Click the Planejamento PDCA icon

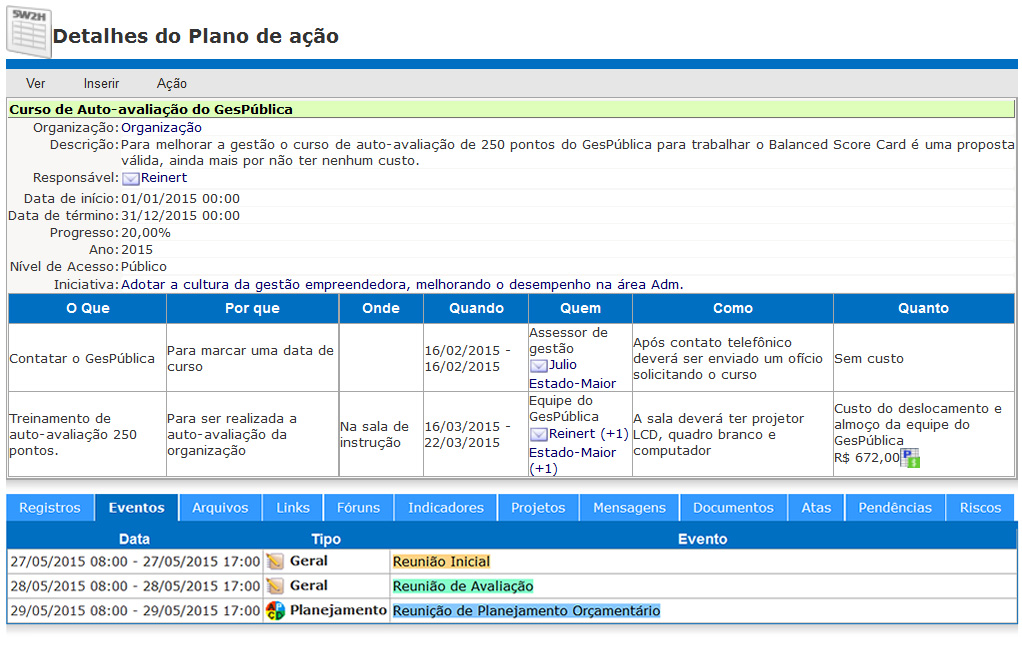(x=275, y=611)
